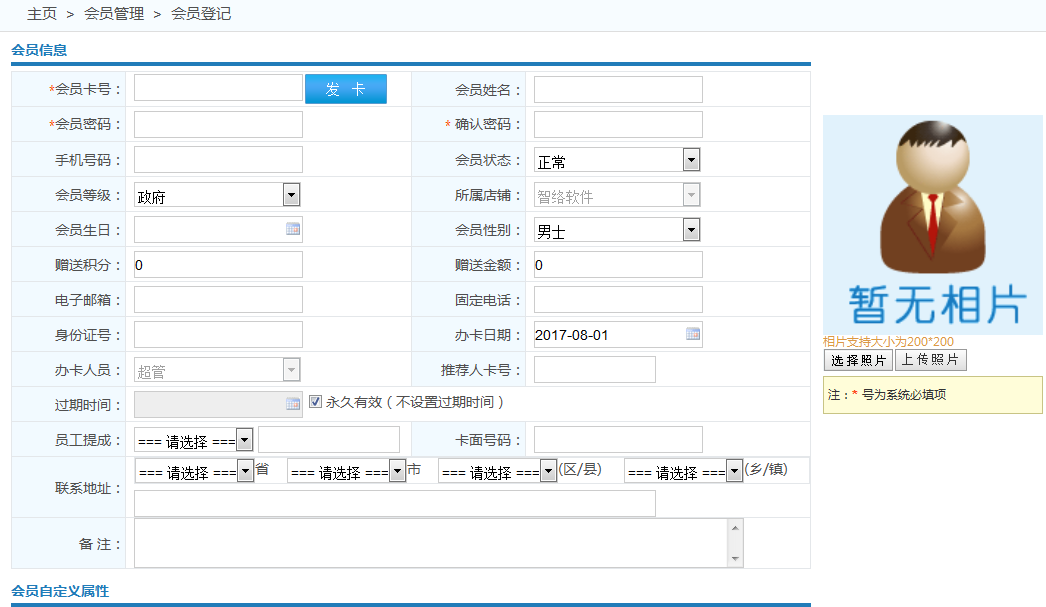Click the blue 发卡 button
The image size is (1046, 607).
tap(345, 89)
